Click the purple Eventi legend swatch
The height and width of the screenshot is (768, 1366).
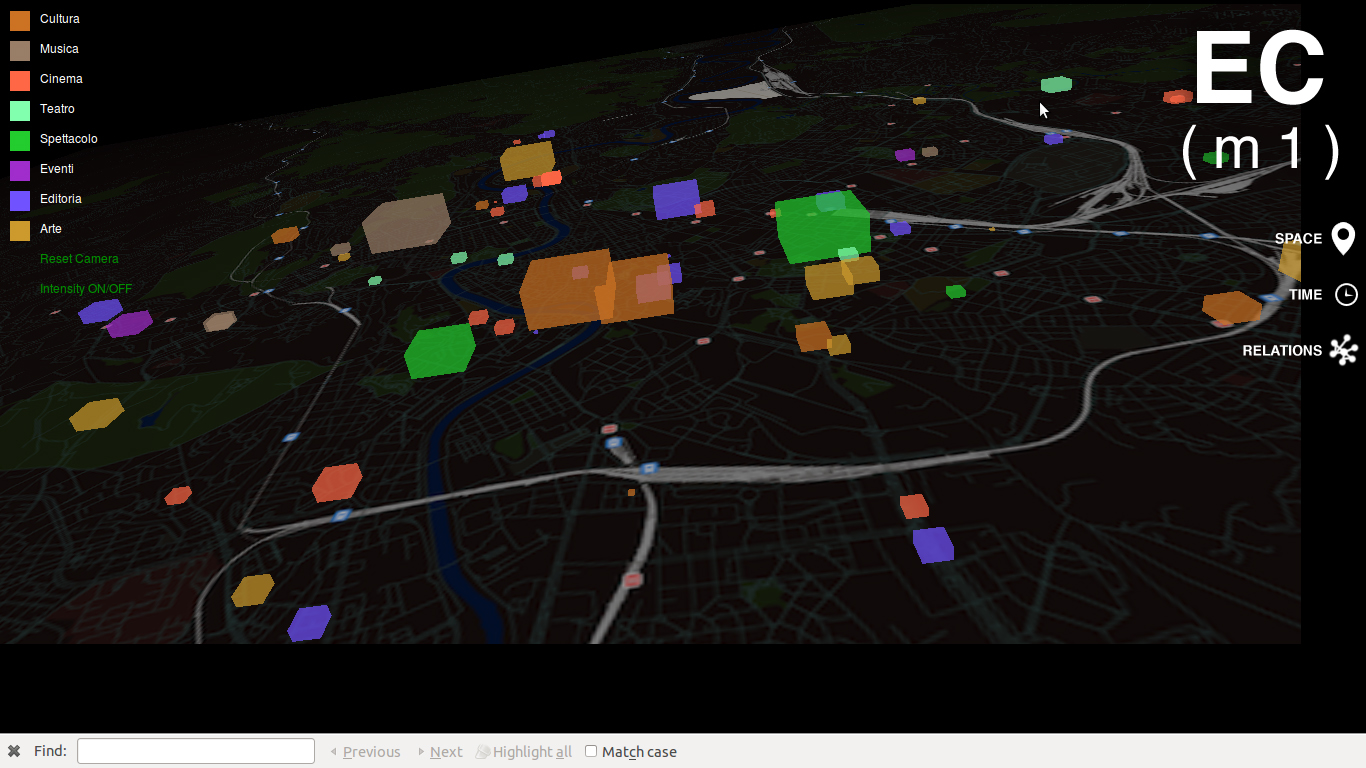coord(20,170)
